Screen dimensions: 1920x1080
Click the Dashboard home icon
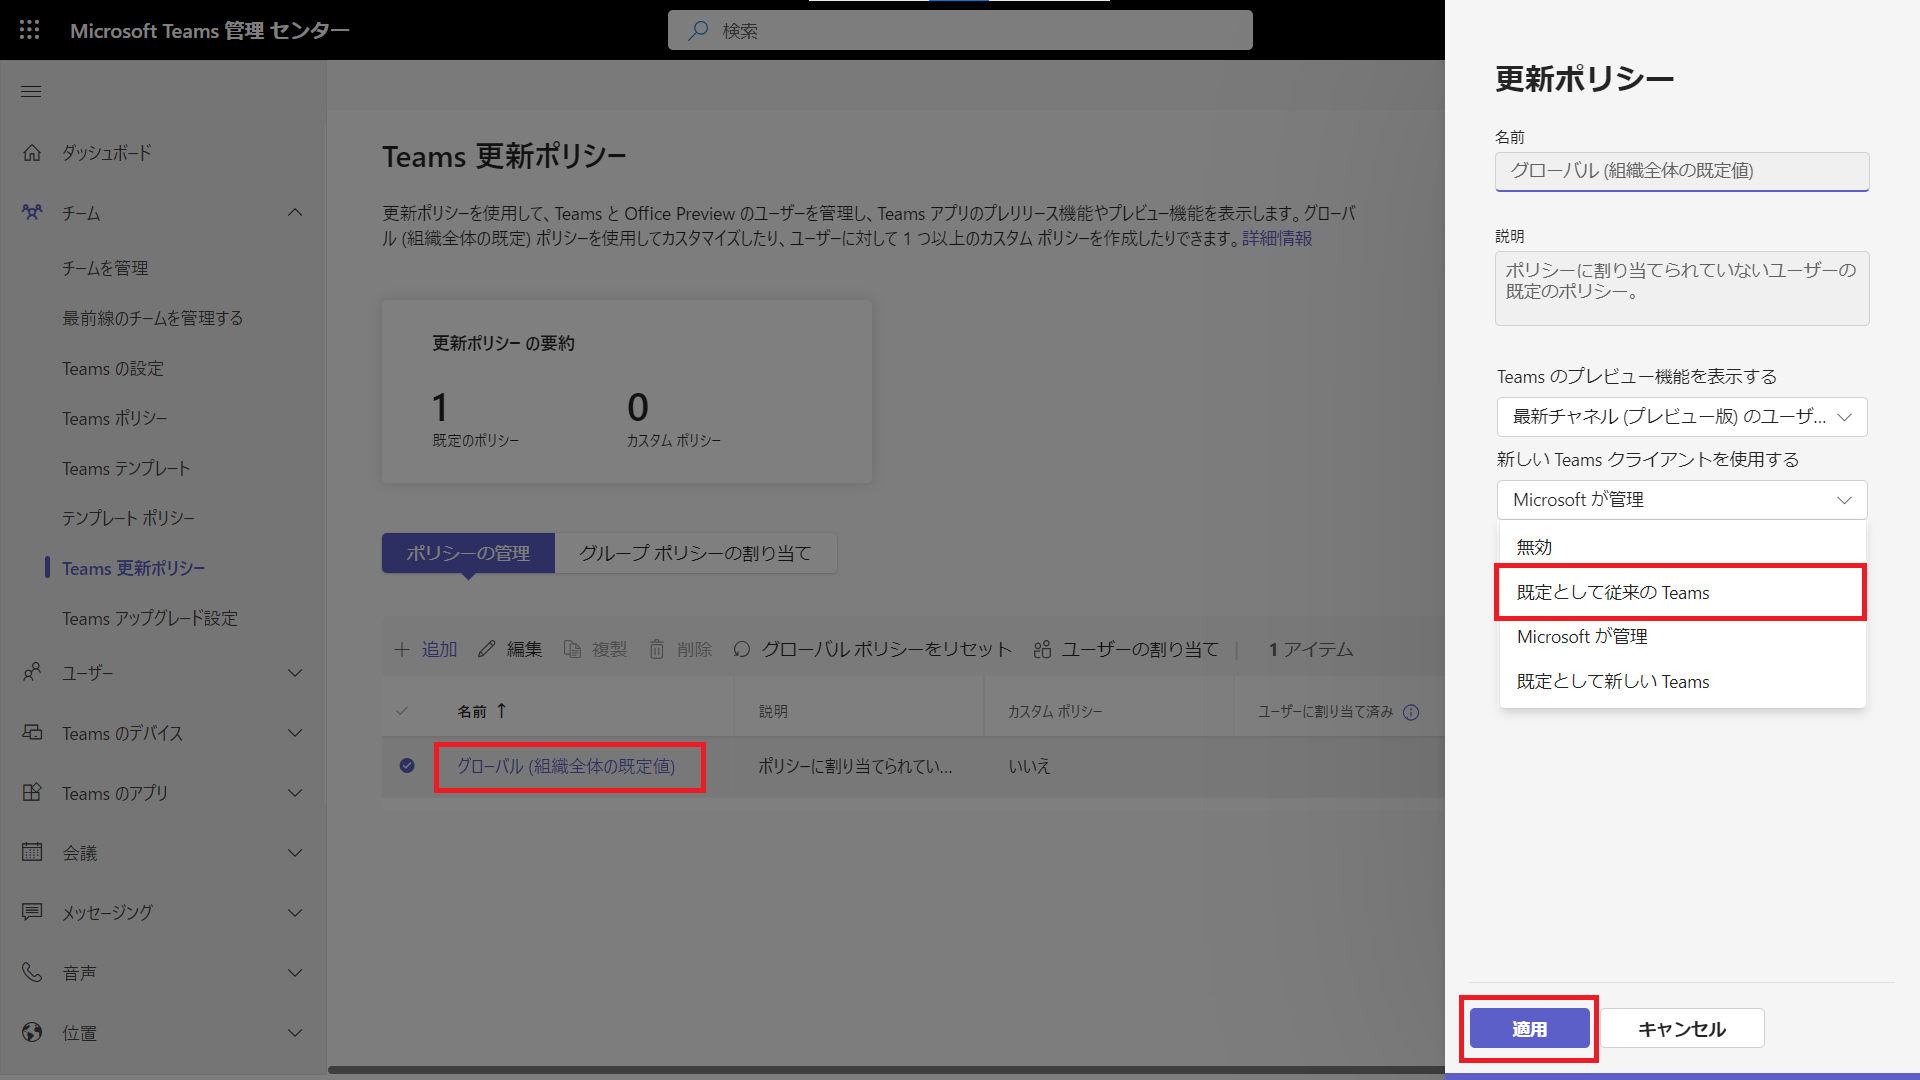click(32, 153)
